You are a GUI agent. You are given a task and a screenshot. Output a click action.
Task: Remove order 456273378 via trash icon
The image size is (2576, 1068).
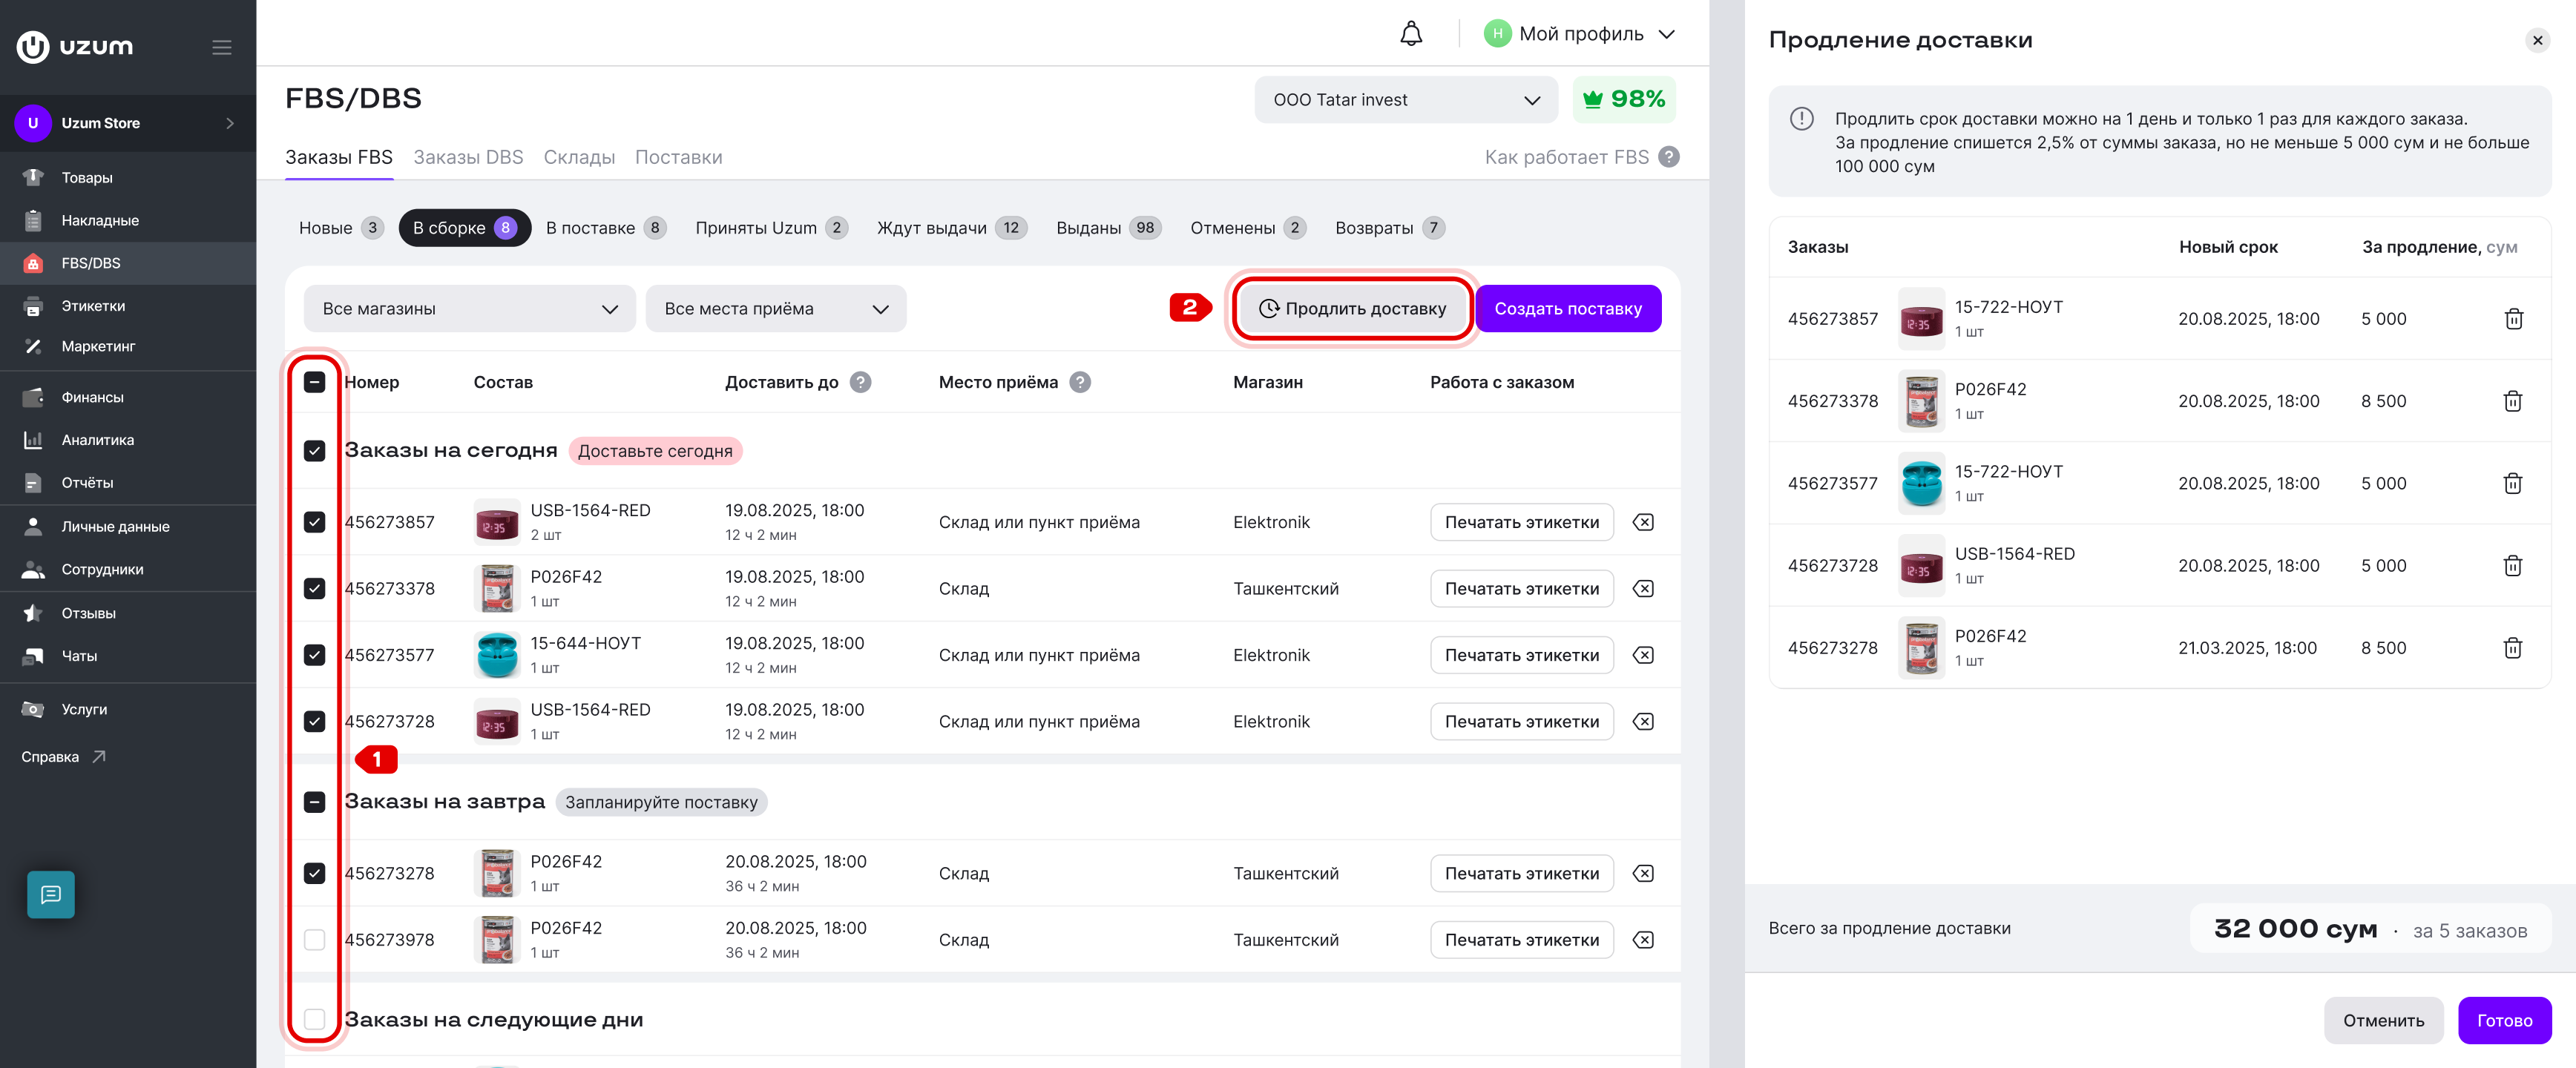[2513, 401]
